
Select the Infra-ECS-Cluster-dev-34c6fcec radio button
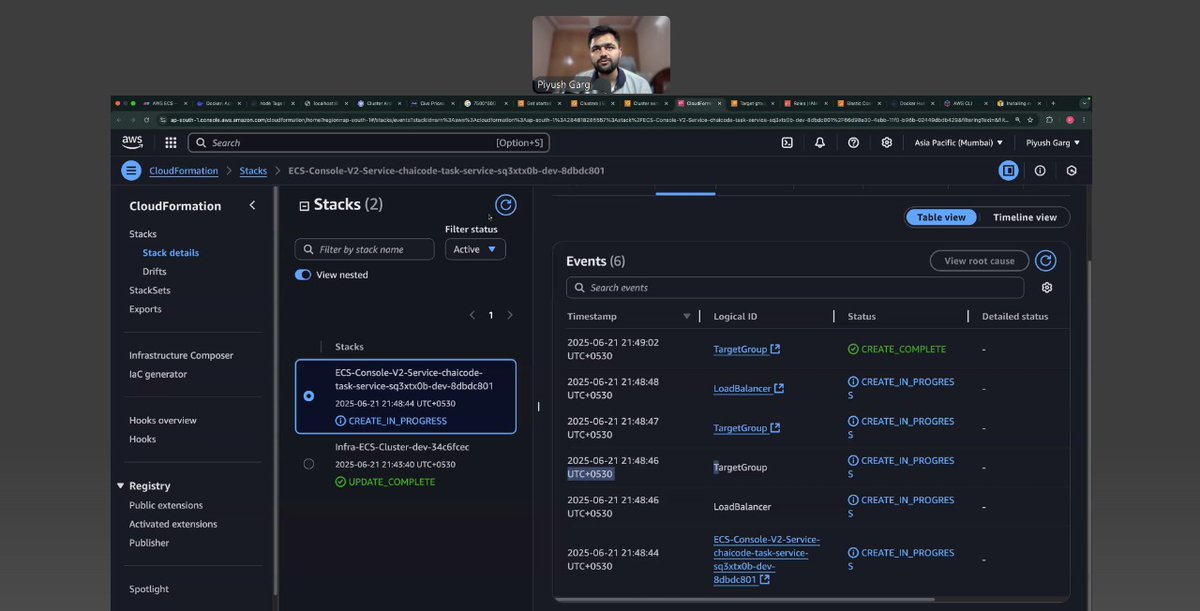[x=309, y=464]
